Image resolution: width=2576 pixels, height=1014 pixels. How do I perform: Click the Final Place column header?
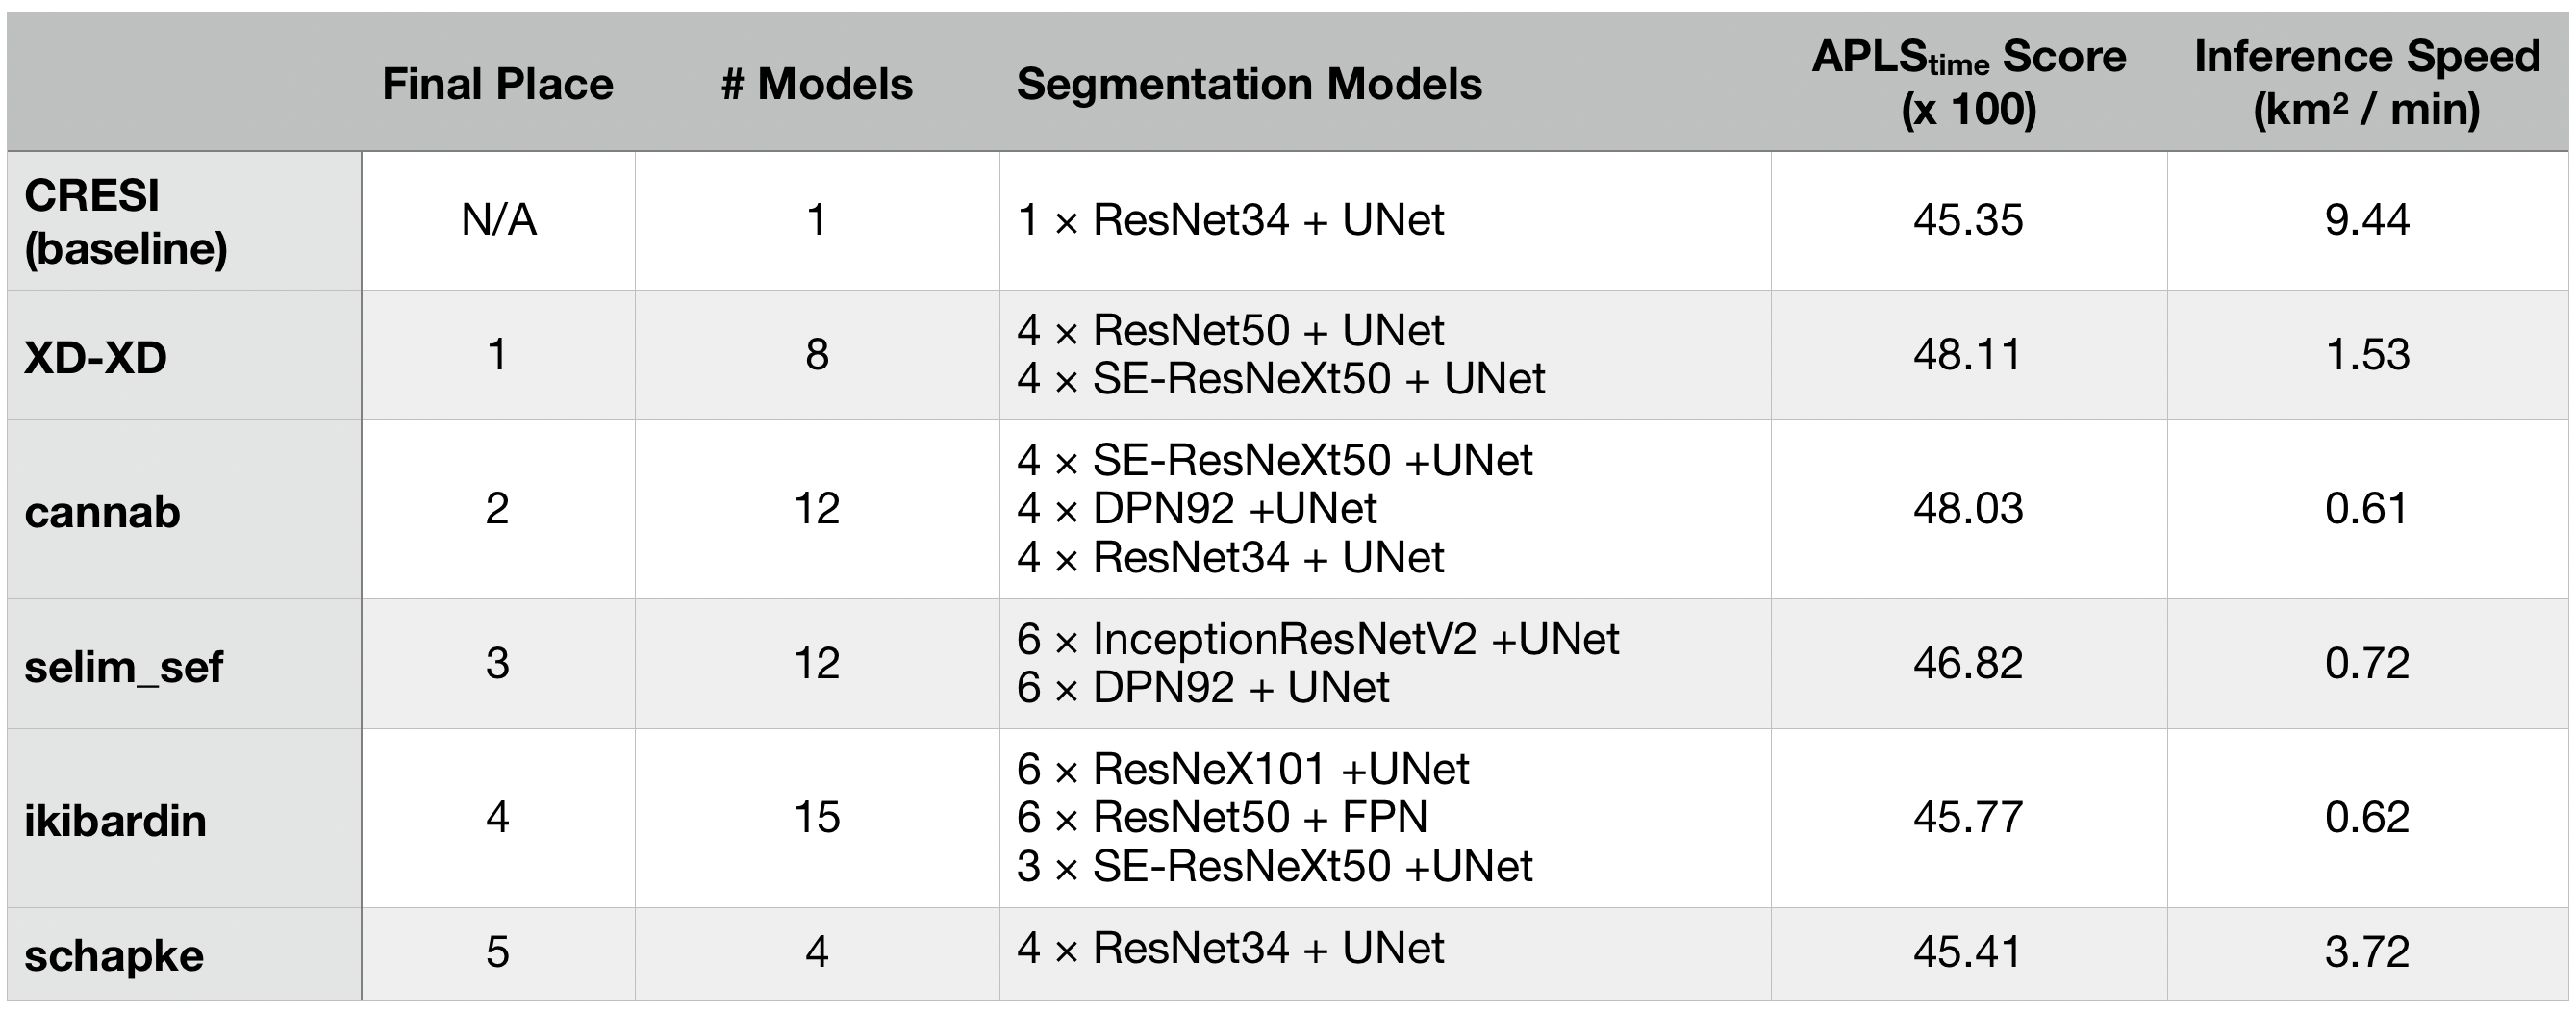click(x=497, y=84)
